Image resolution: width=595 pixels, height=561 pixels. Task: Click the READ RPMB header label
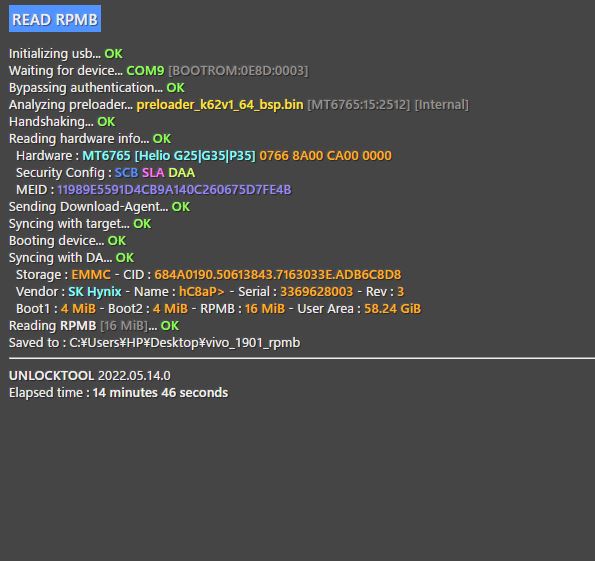tap(55, 19)
